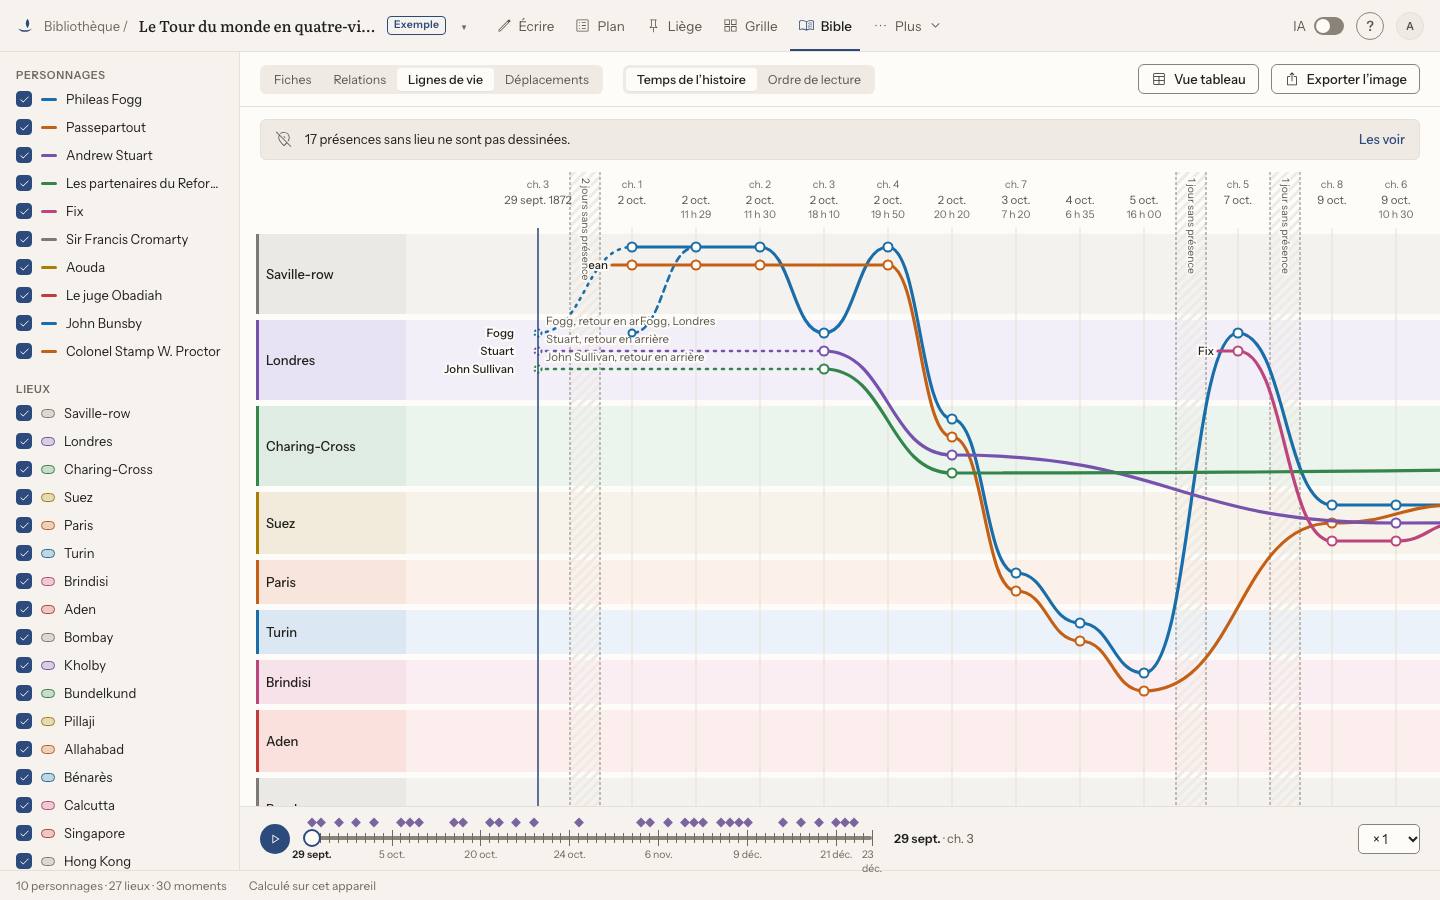This screenshot has height=900, width=1440.
Task: Click the Brindisi lane label
Action: click(x=288, y=682)
